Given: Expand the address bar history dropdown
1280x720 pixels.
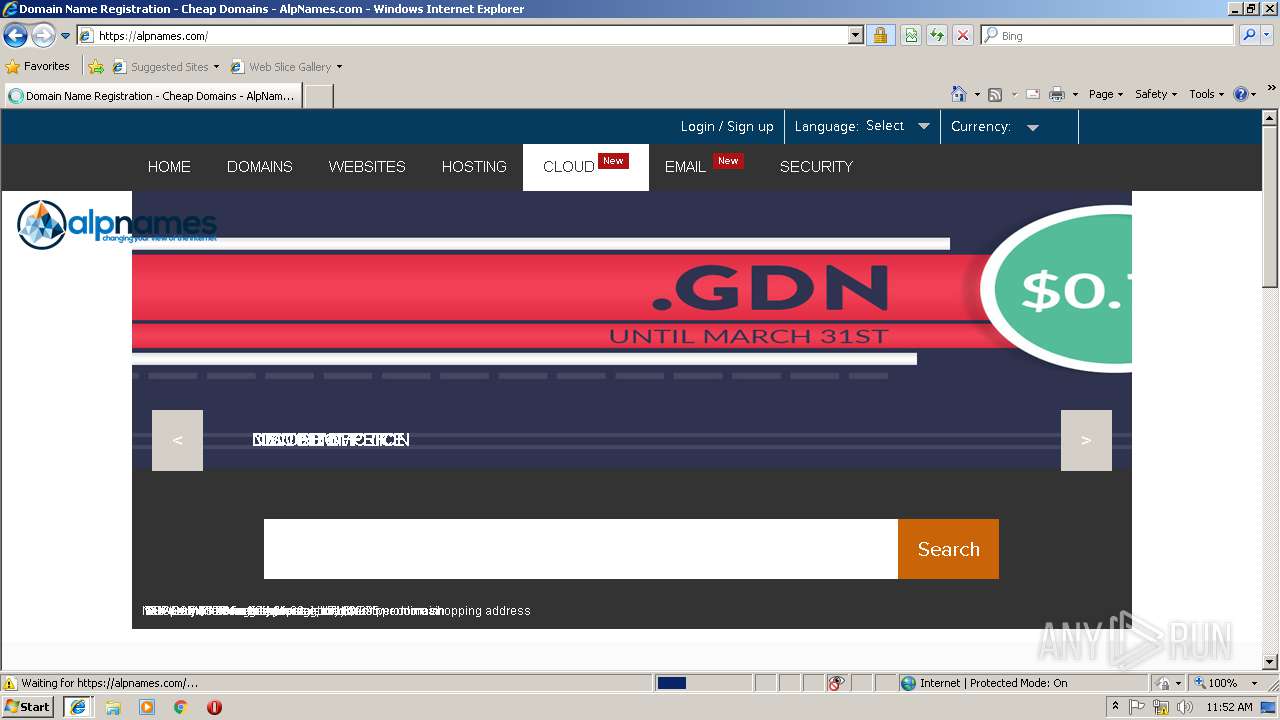Looking at the screenshot, I should 856,36.
